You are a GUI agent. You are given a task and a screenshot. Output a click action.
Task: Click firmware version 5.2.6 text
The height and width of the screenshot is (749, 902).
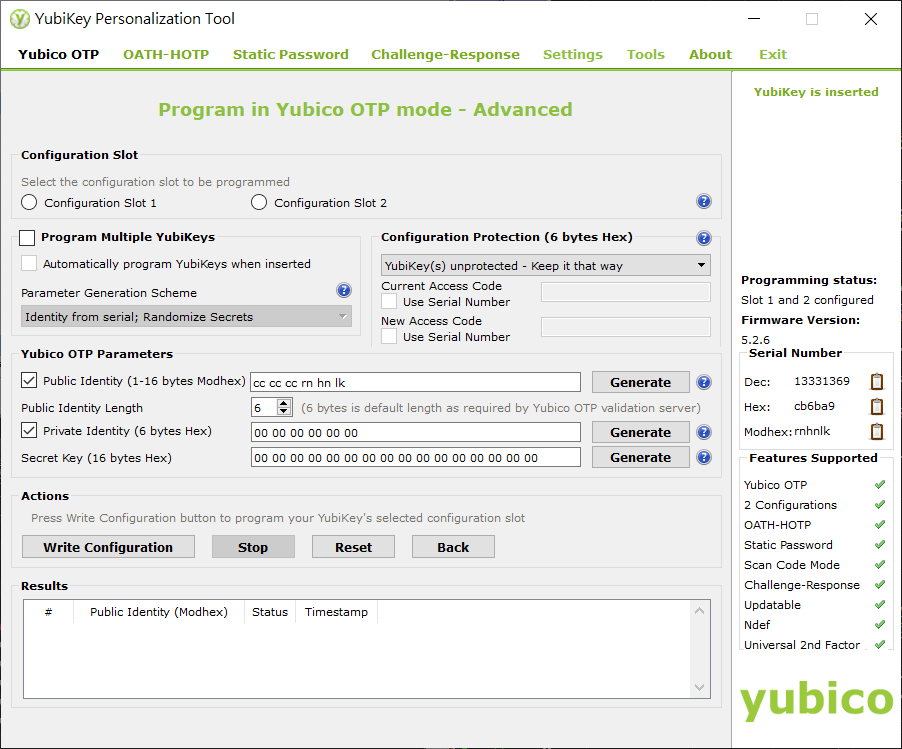click(755, 339)
